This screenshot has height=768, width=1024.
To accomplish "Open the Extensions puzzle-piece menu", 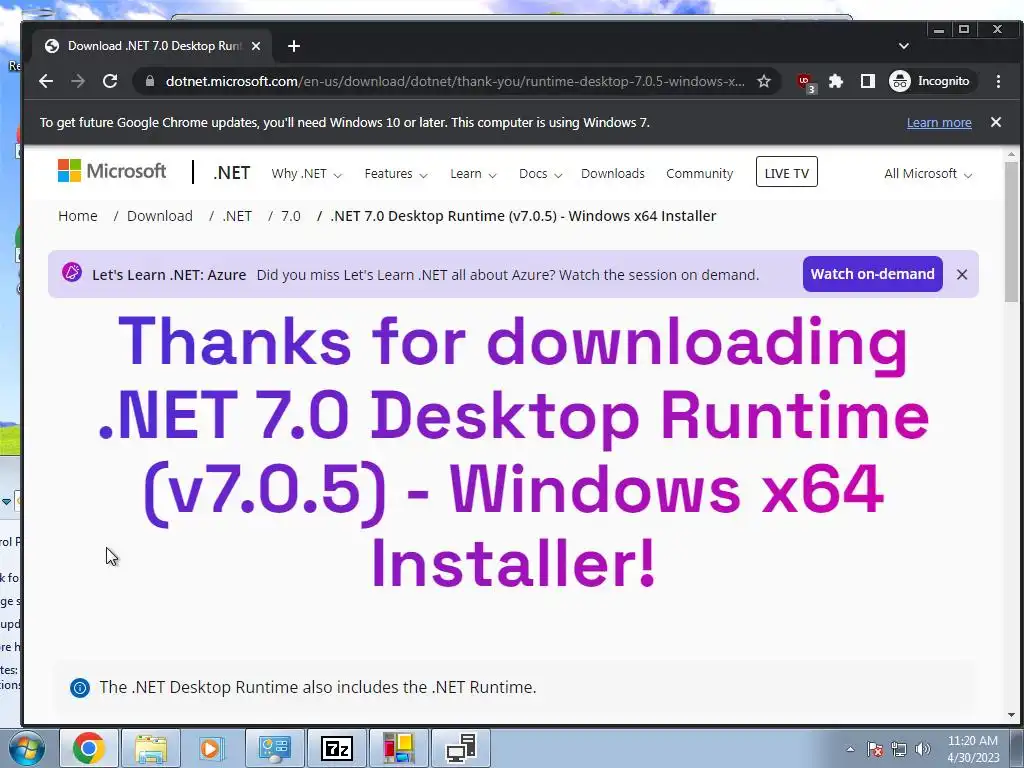I will pos(835,81).
